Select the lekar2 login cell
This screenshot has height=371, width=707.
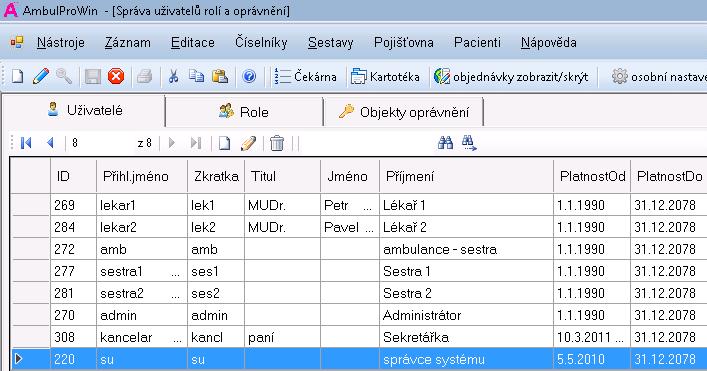click(142, 227)
